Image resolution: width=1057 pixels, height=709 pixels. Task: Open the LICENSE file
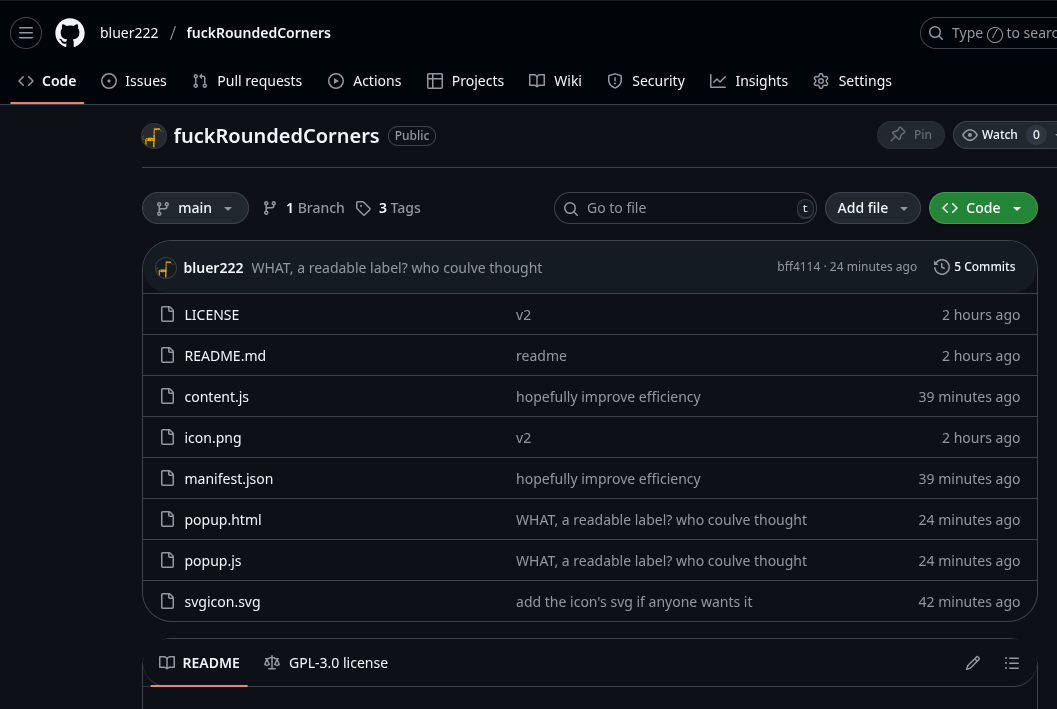pos(212,315)
